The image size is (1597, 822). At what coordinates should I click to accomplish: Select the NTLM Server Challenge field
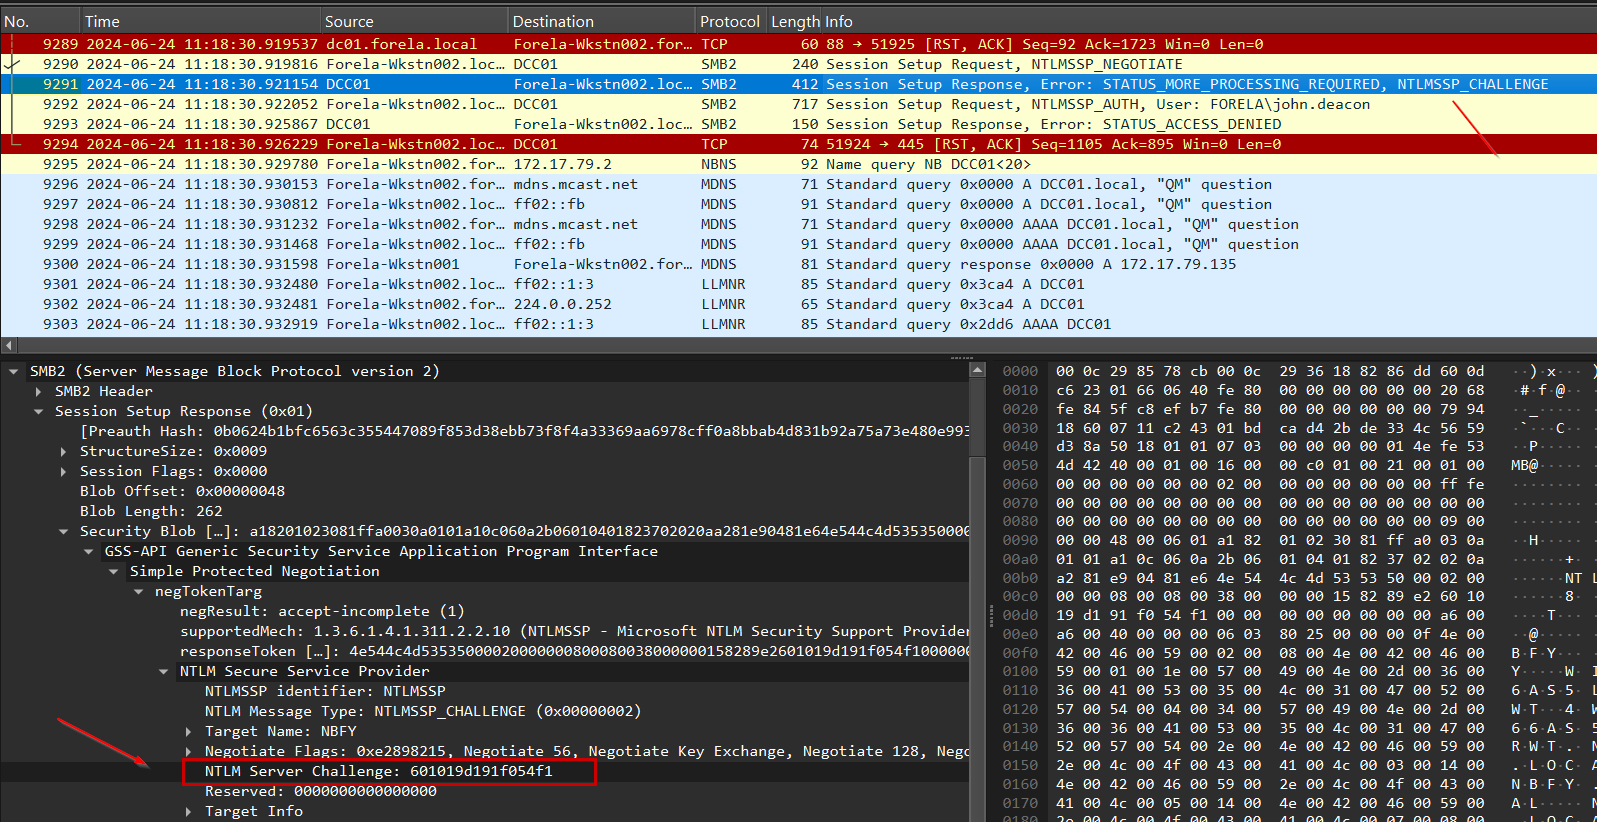(378, 771)
